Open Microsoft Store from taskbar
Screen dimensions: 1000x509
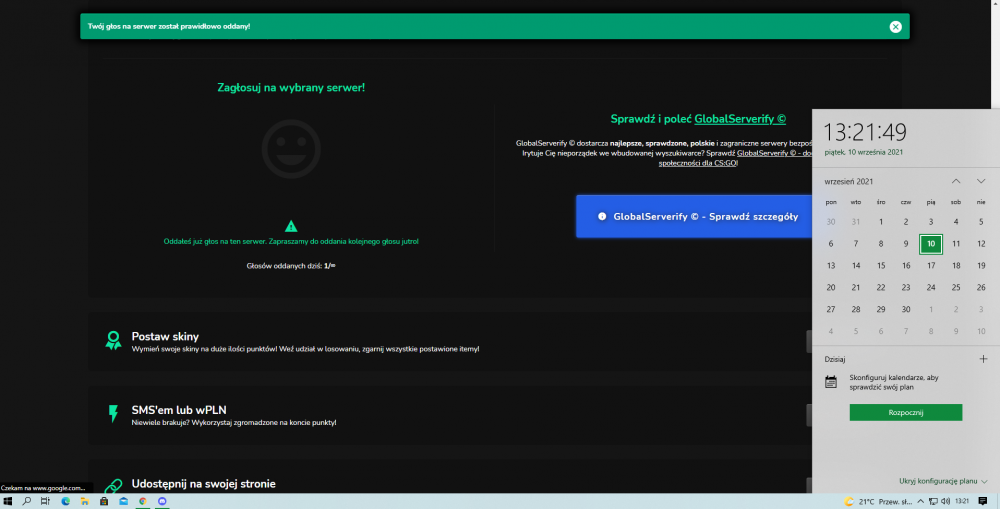(x=104, y=501)
